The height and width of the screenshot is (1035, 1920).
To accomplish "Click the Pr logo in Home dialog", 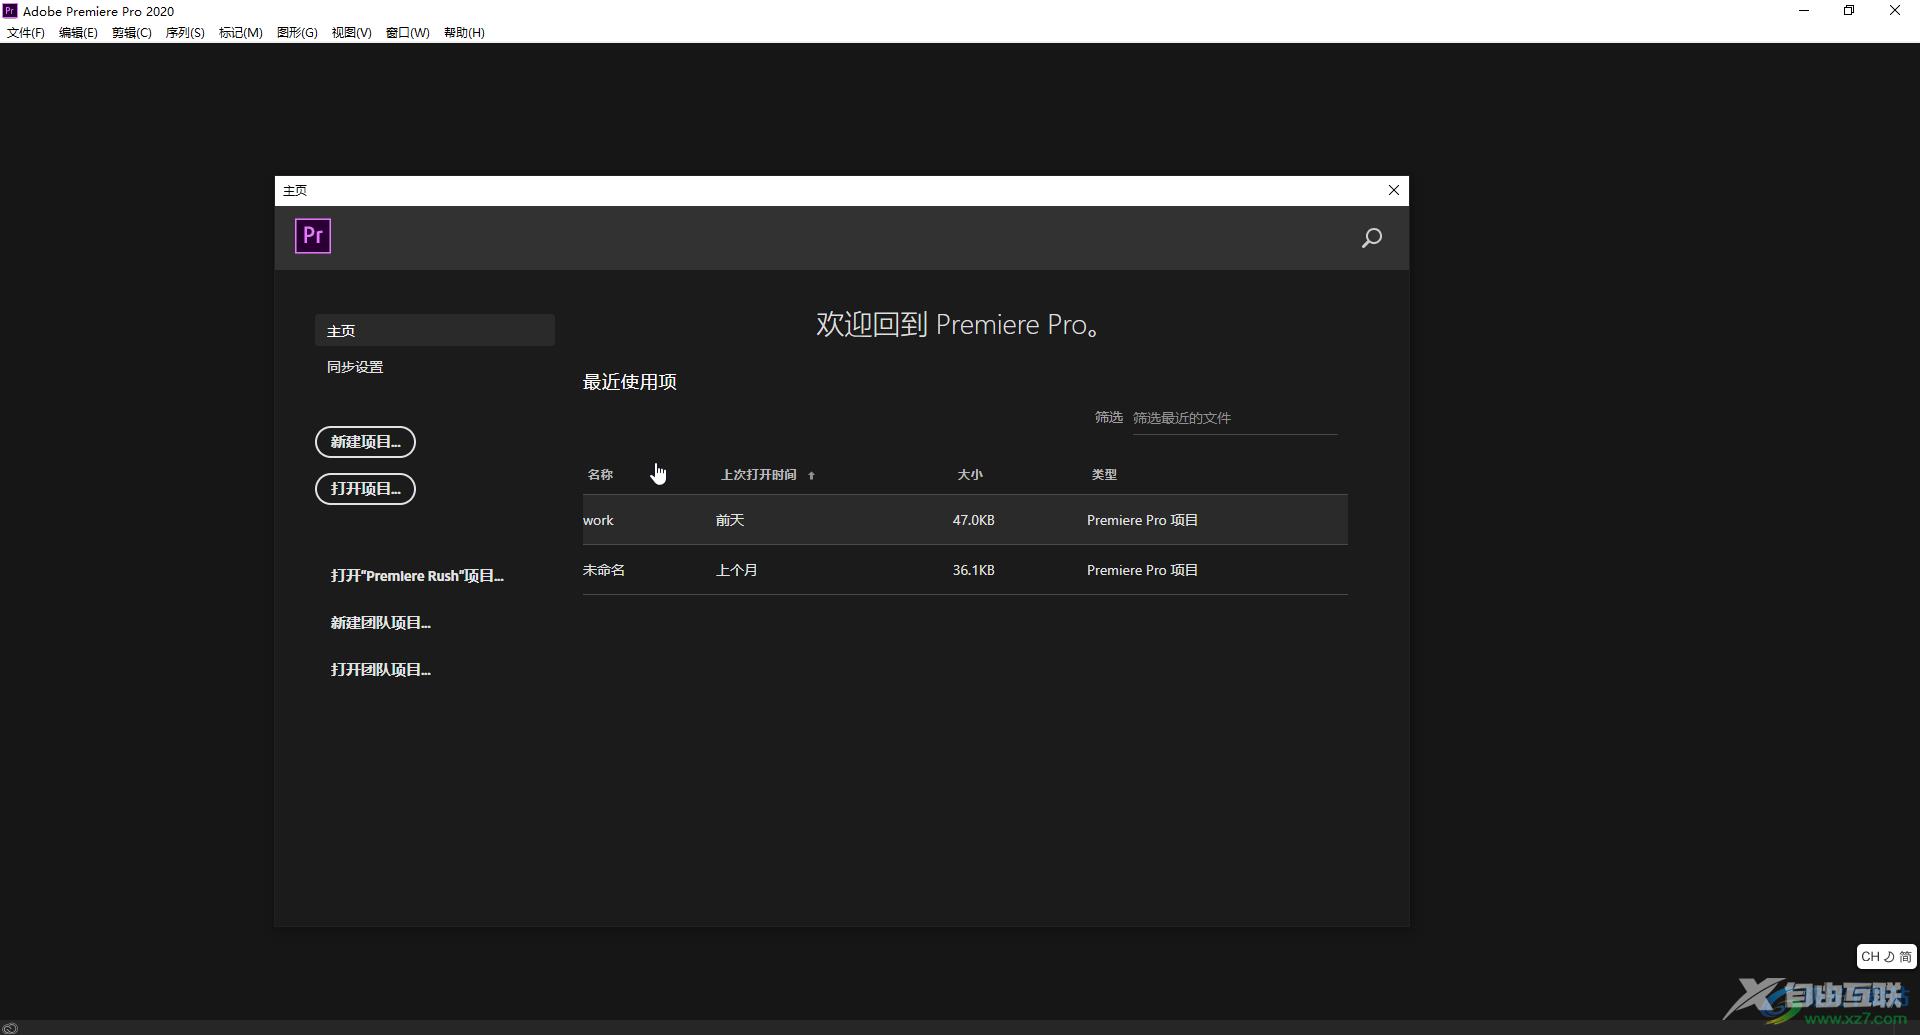I will [x=313, y=236].
